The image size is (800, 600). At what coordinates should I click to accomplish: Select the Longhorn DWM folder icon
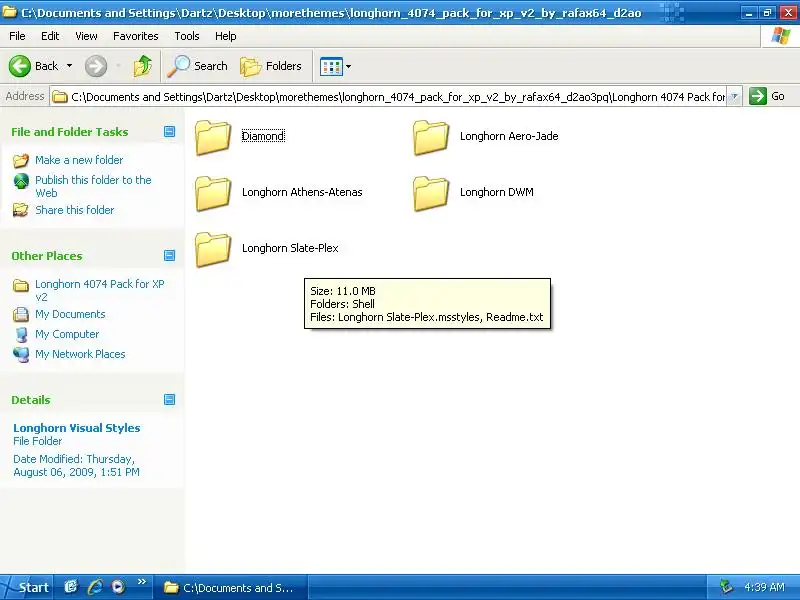click(x=431, y=193)
